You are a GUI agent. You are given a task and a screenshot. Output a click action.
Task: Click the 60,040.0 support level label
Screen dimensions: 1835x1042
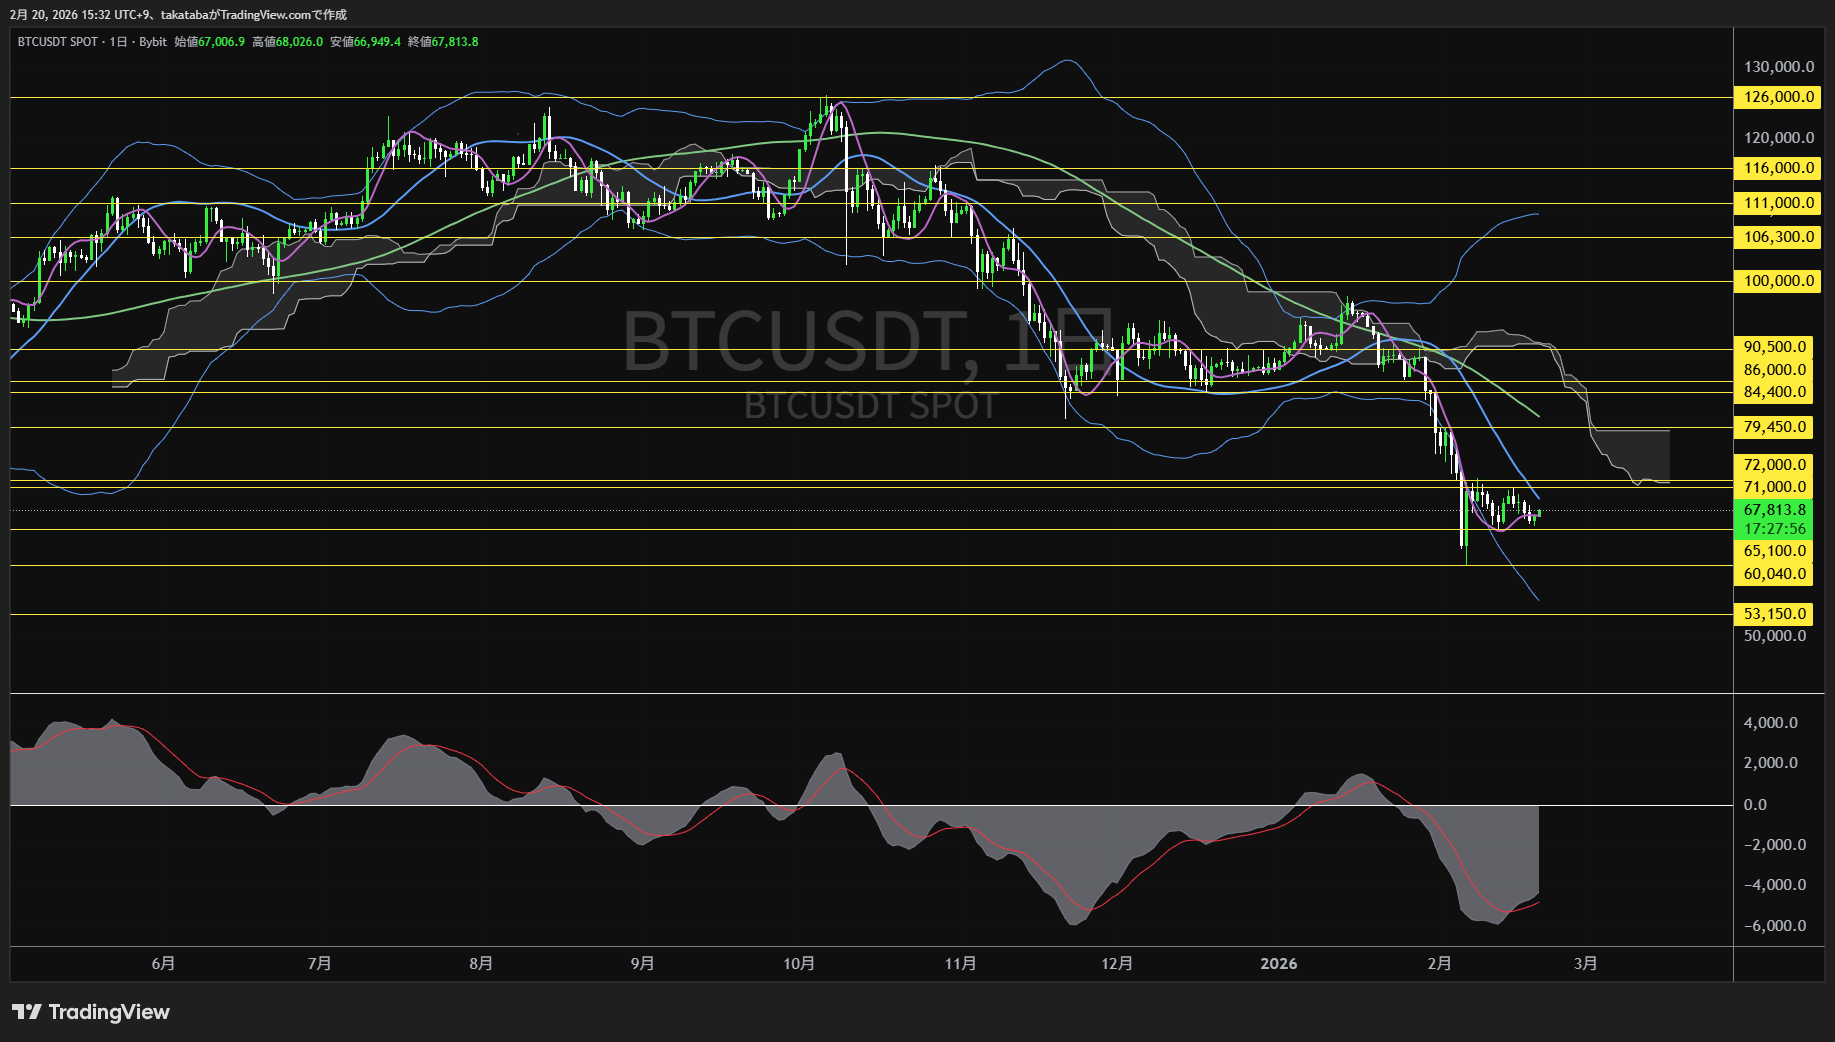(1775, 574)
